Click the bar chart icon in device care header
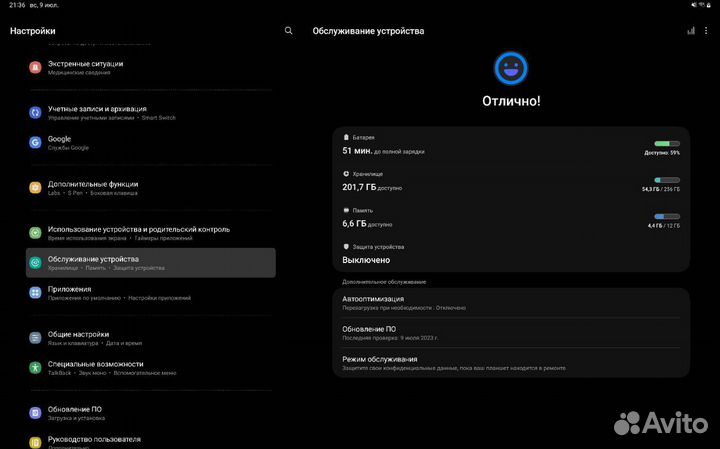Screen dimensions: 720x449 point(690,31)
